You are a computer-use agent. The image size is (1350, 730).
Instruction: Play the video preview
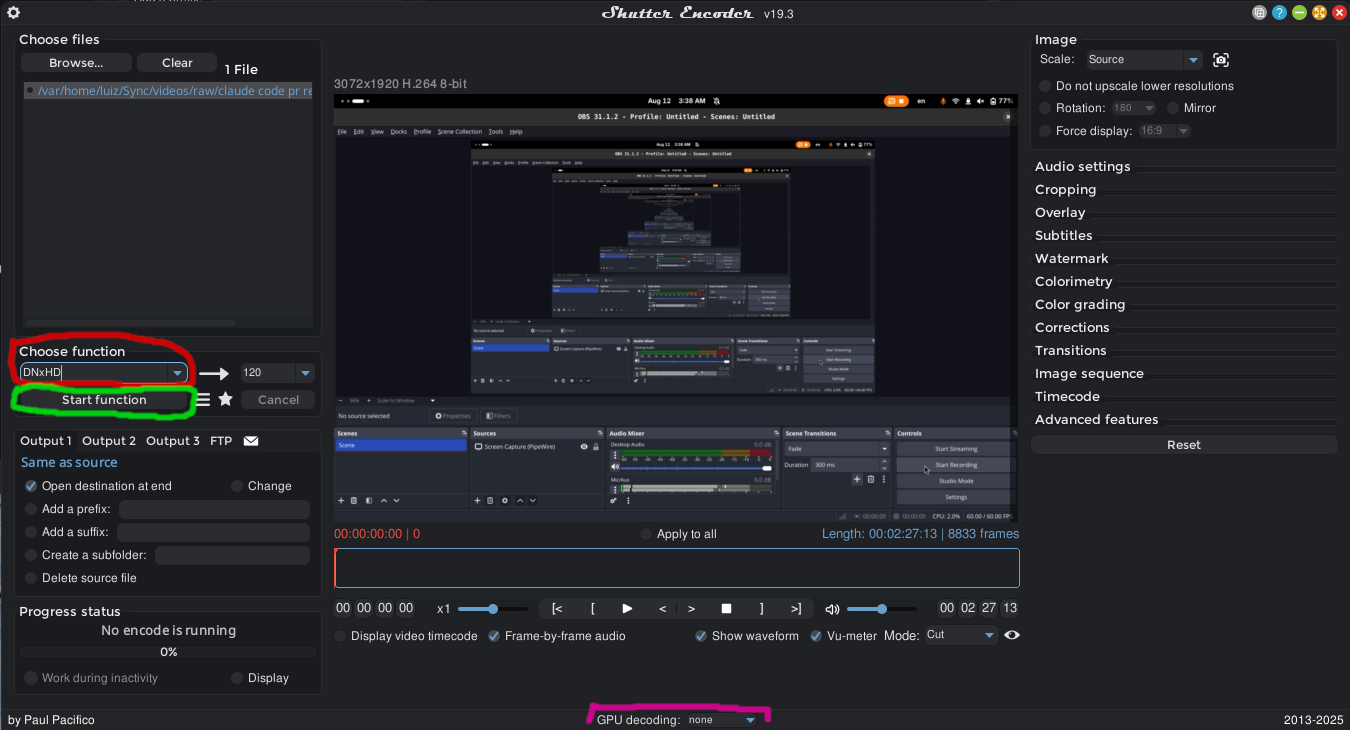tap(627, 608)
